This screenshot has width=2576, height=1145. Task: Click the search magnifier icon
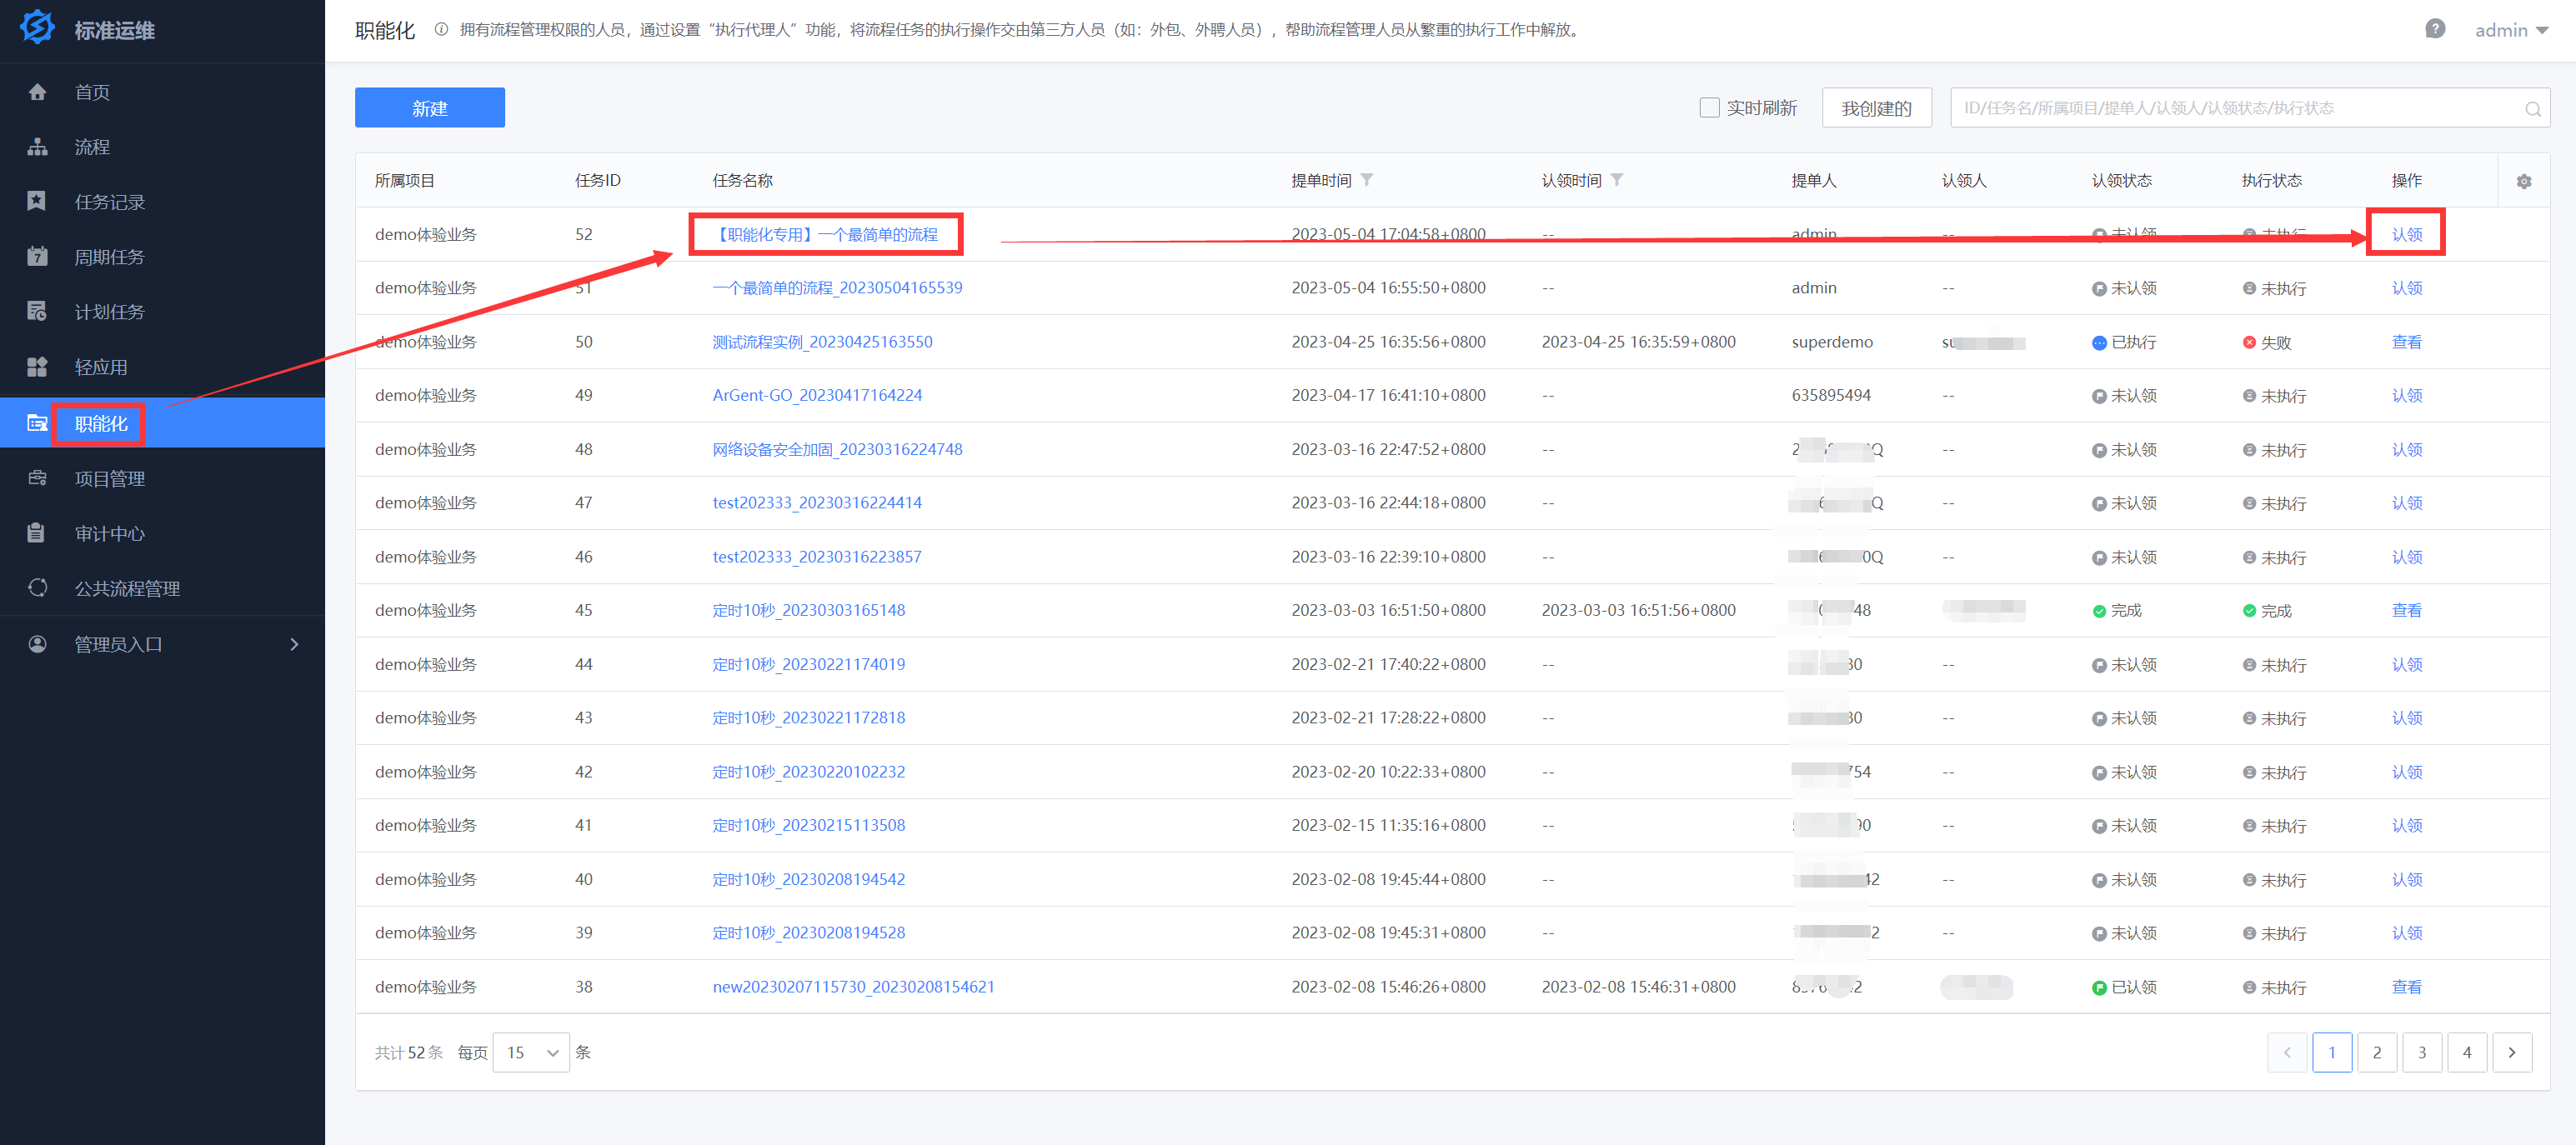click(2532, 109)
